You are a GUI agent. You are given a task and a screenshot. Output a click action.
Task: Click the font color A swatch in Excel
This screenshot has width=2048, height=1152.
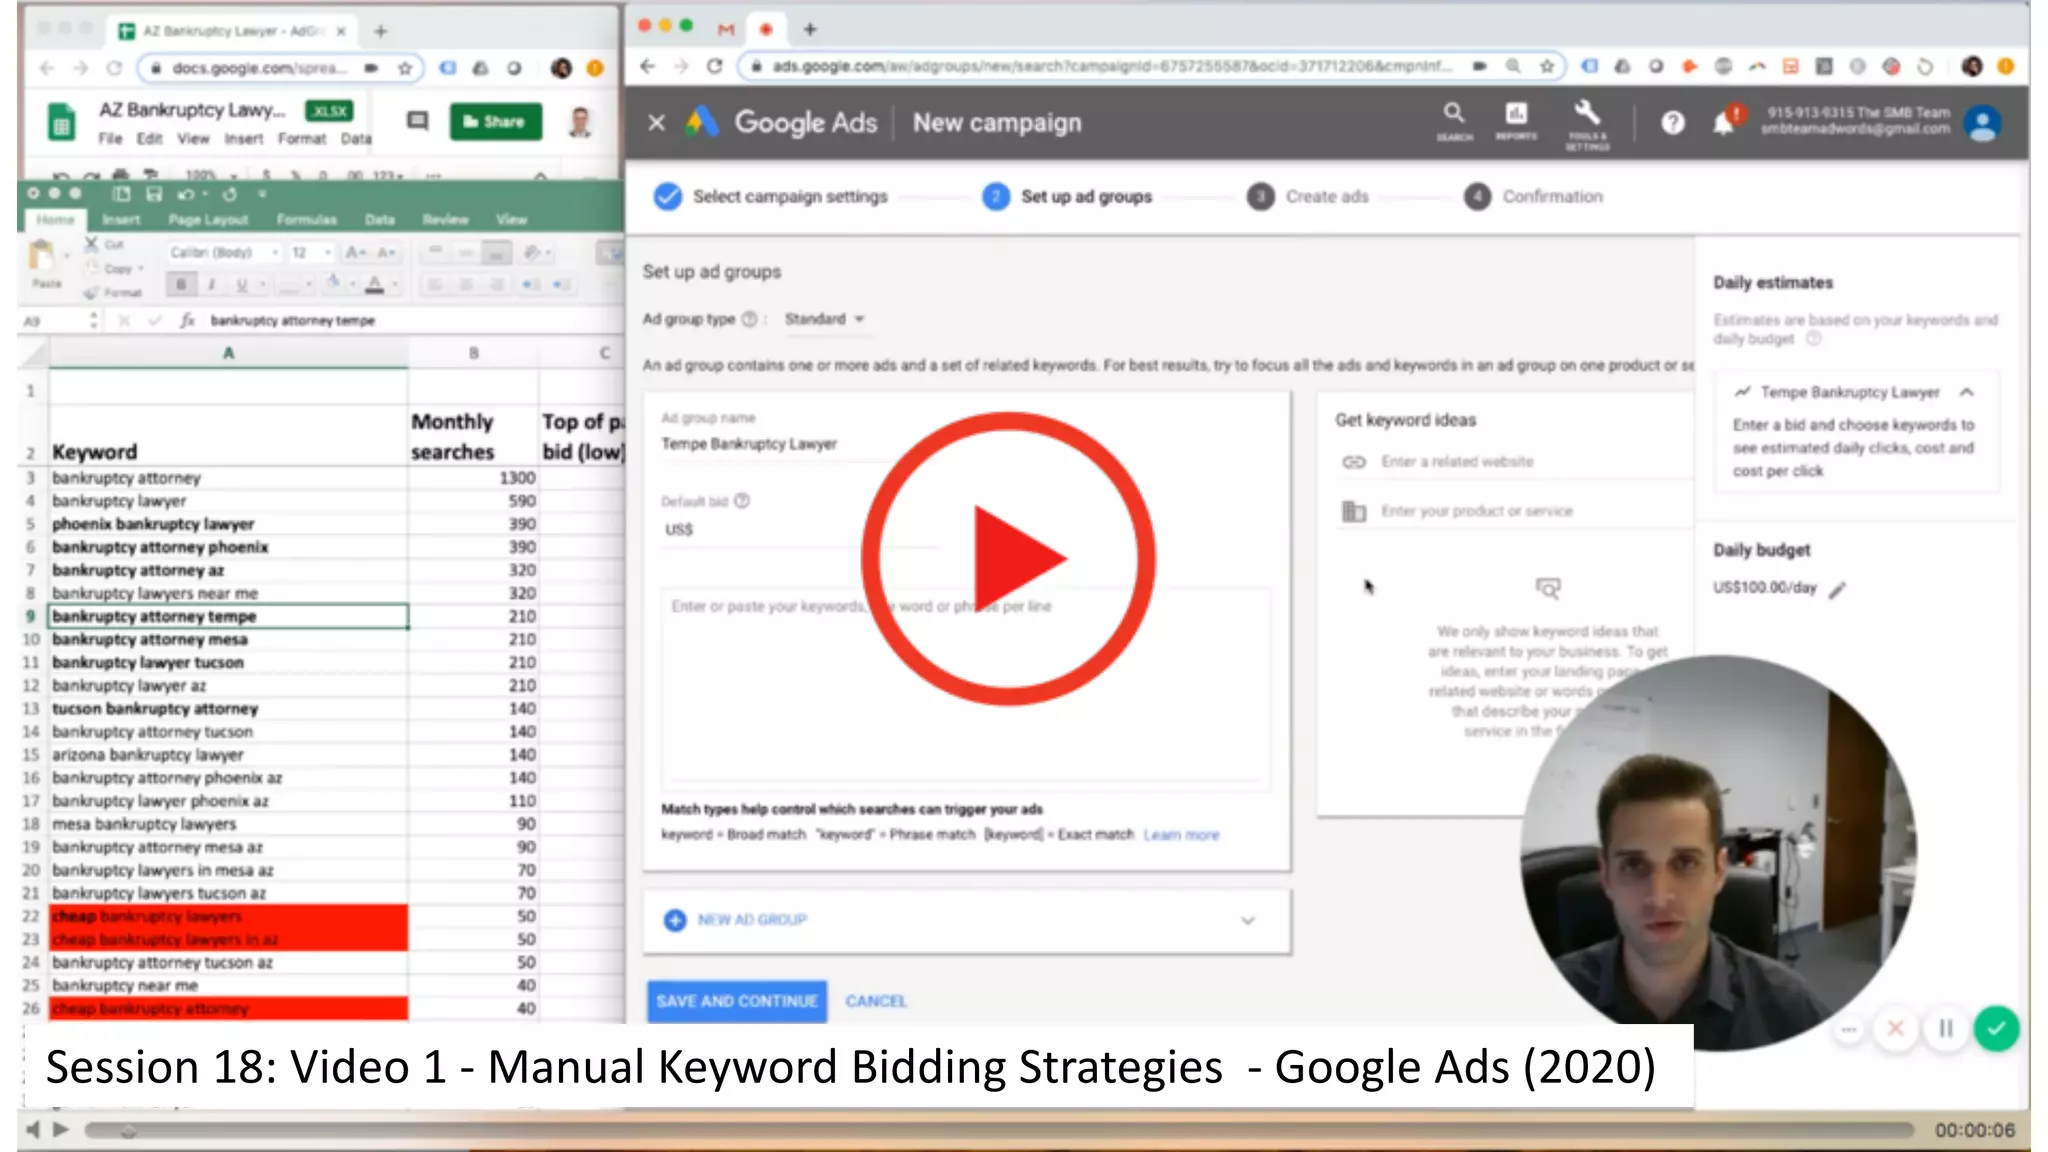375,285
